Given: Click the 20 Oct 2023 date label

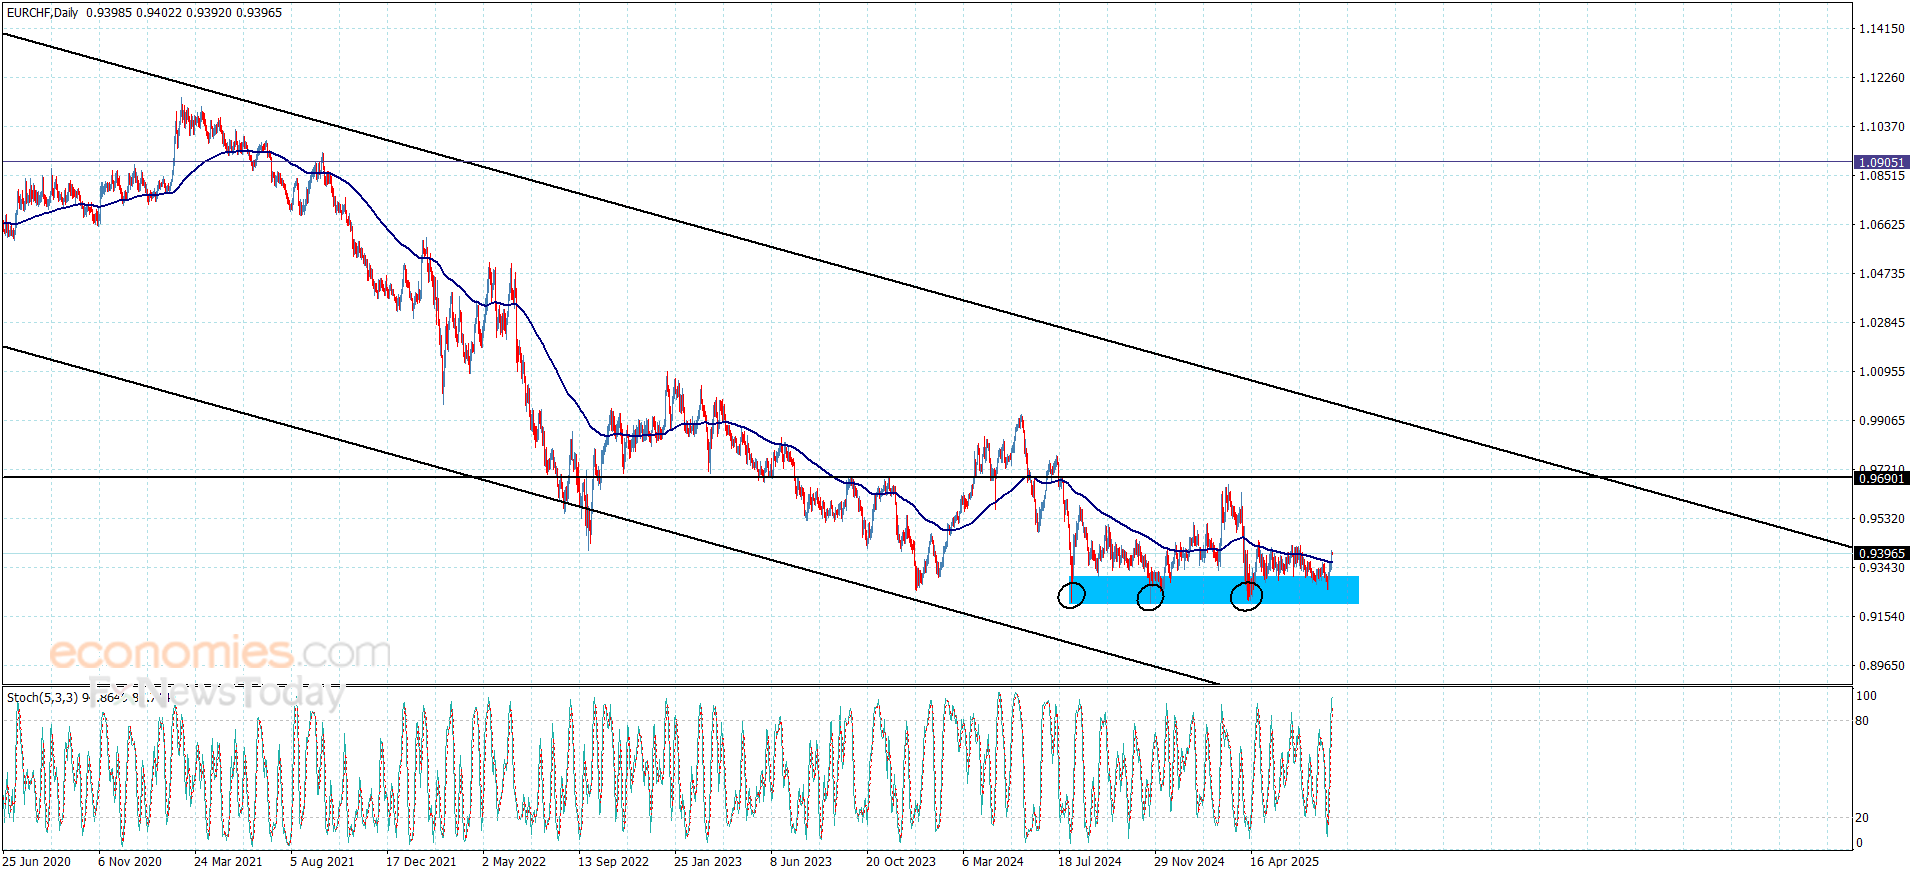Looking at the screenshot, I should [x=901, y=862].
